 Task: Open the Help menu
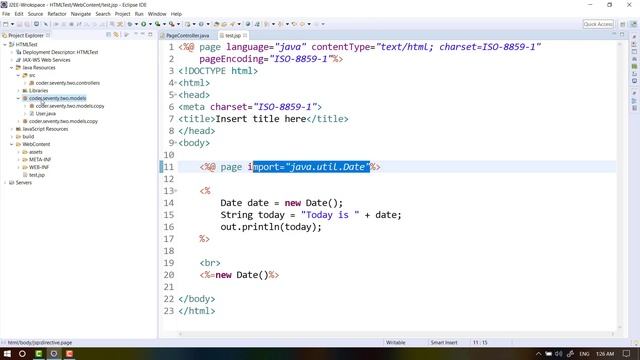tap(176, 14)
